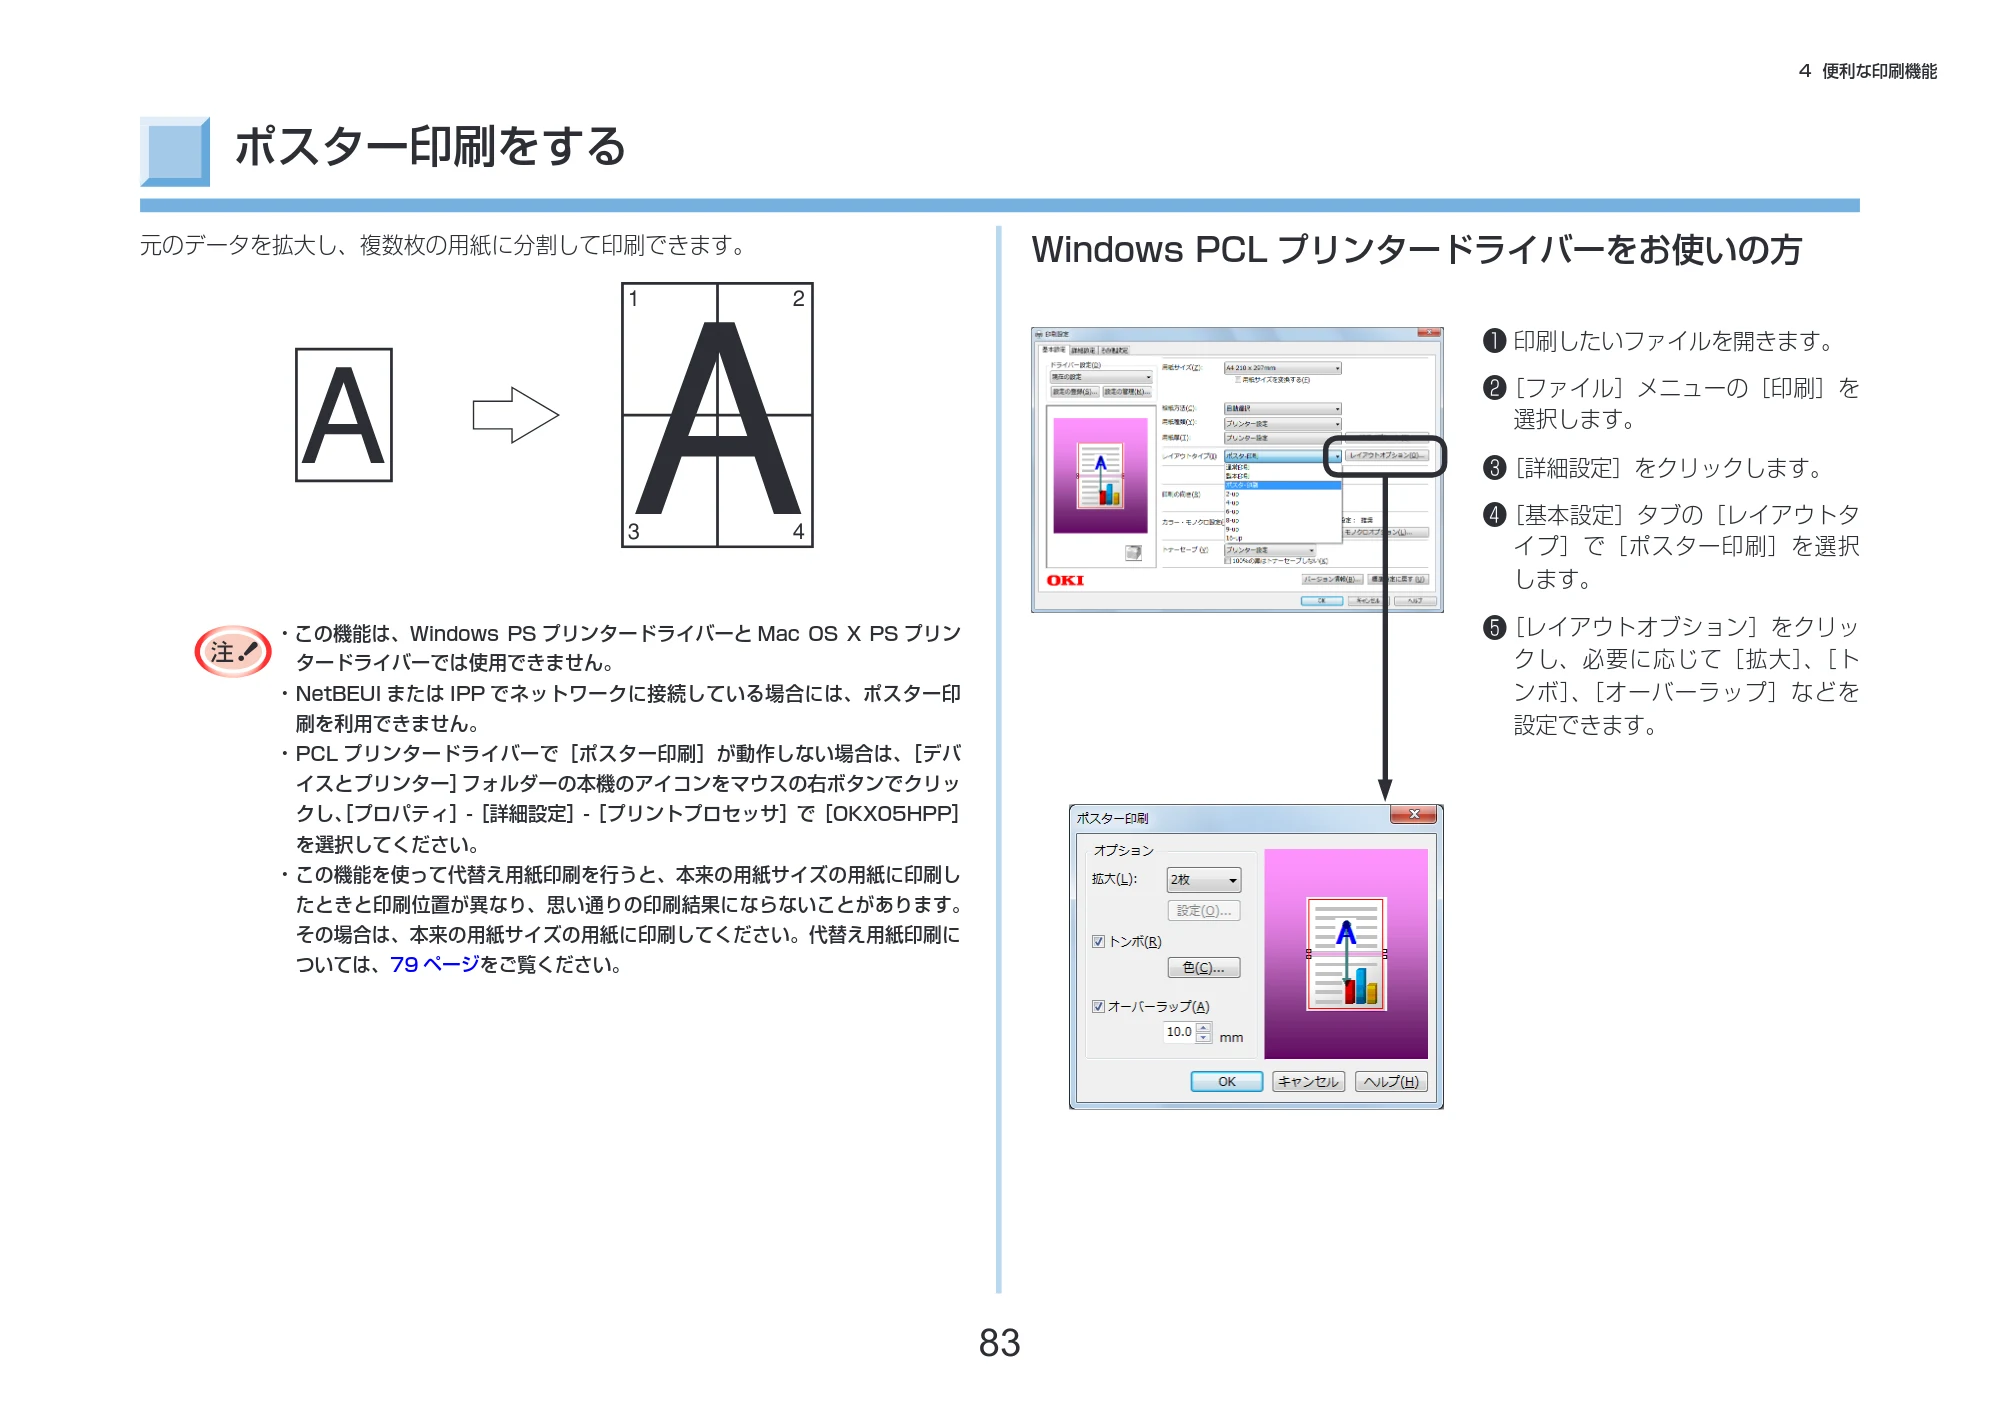This screenshot has height=1417, width=2001.
Task: Click キャンセル in the ポスター印刷 dialog
Action: click(1309, 1081)
